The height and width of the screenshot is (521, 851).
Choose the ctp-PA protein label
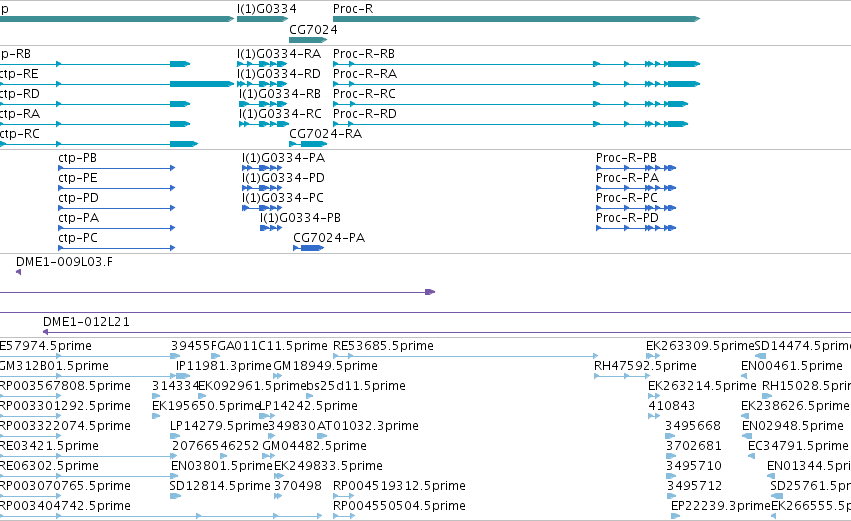point(78,218)
